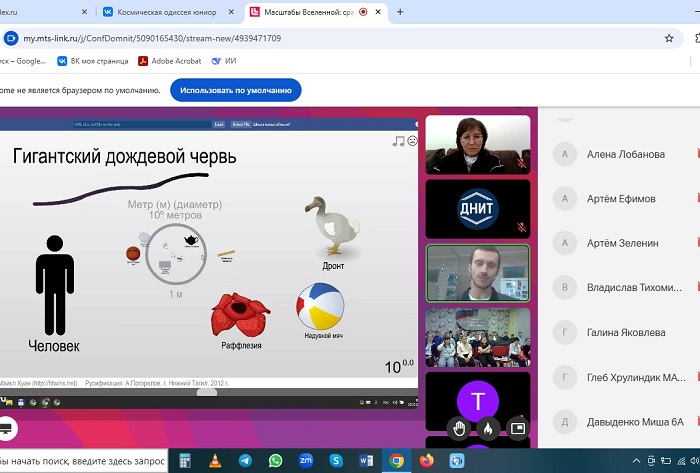Viewport: 700px width, 473px height.
Task: Open Zoom app from taskbar
Action: 305,461
